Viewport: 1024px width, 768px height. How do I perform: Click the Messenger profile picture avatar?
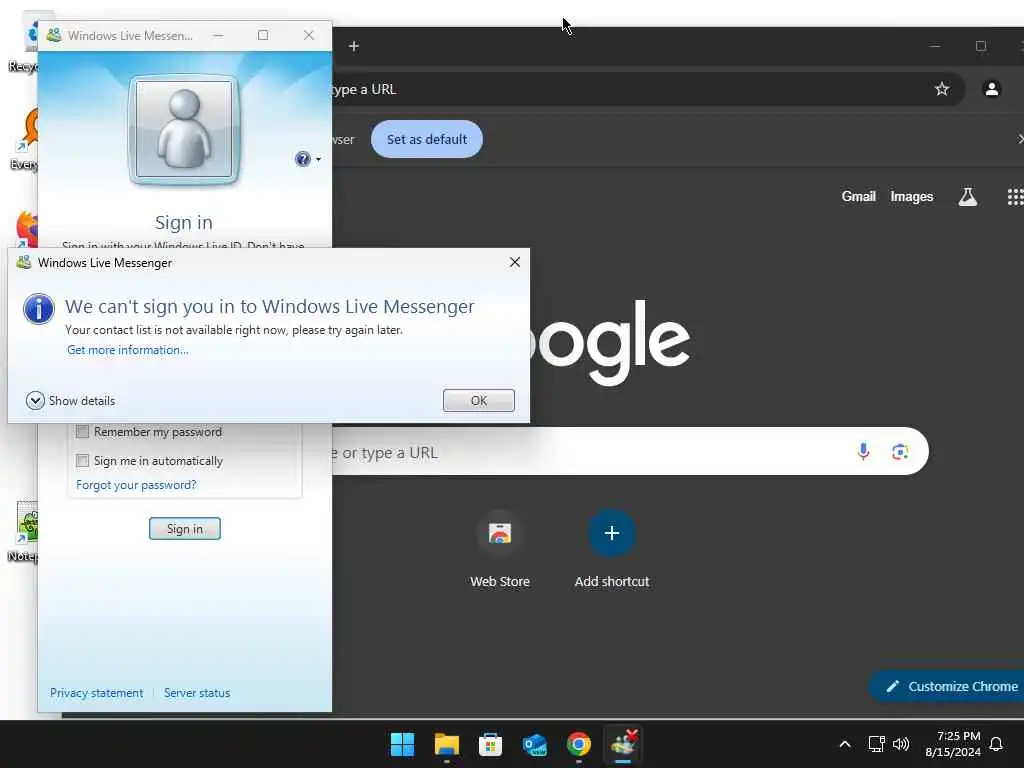184,129
